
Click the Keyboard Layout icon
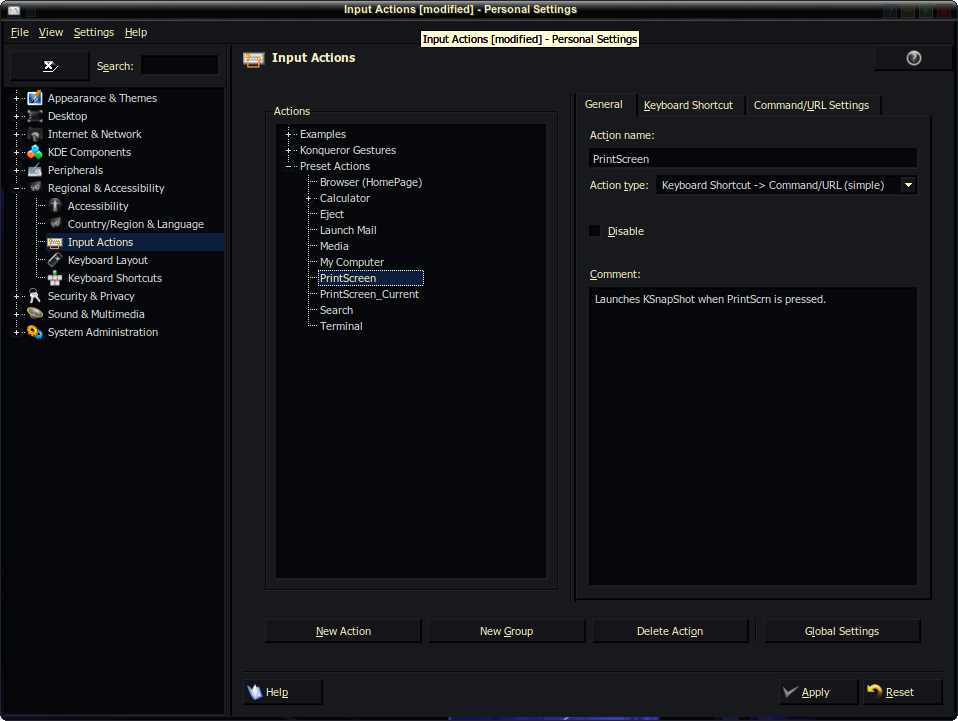55,260
